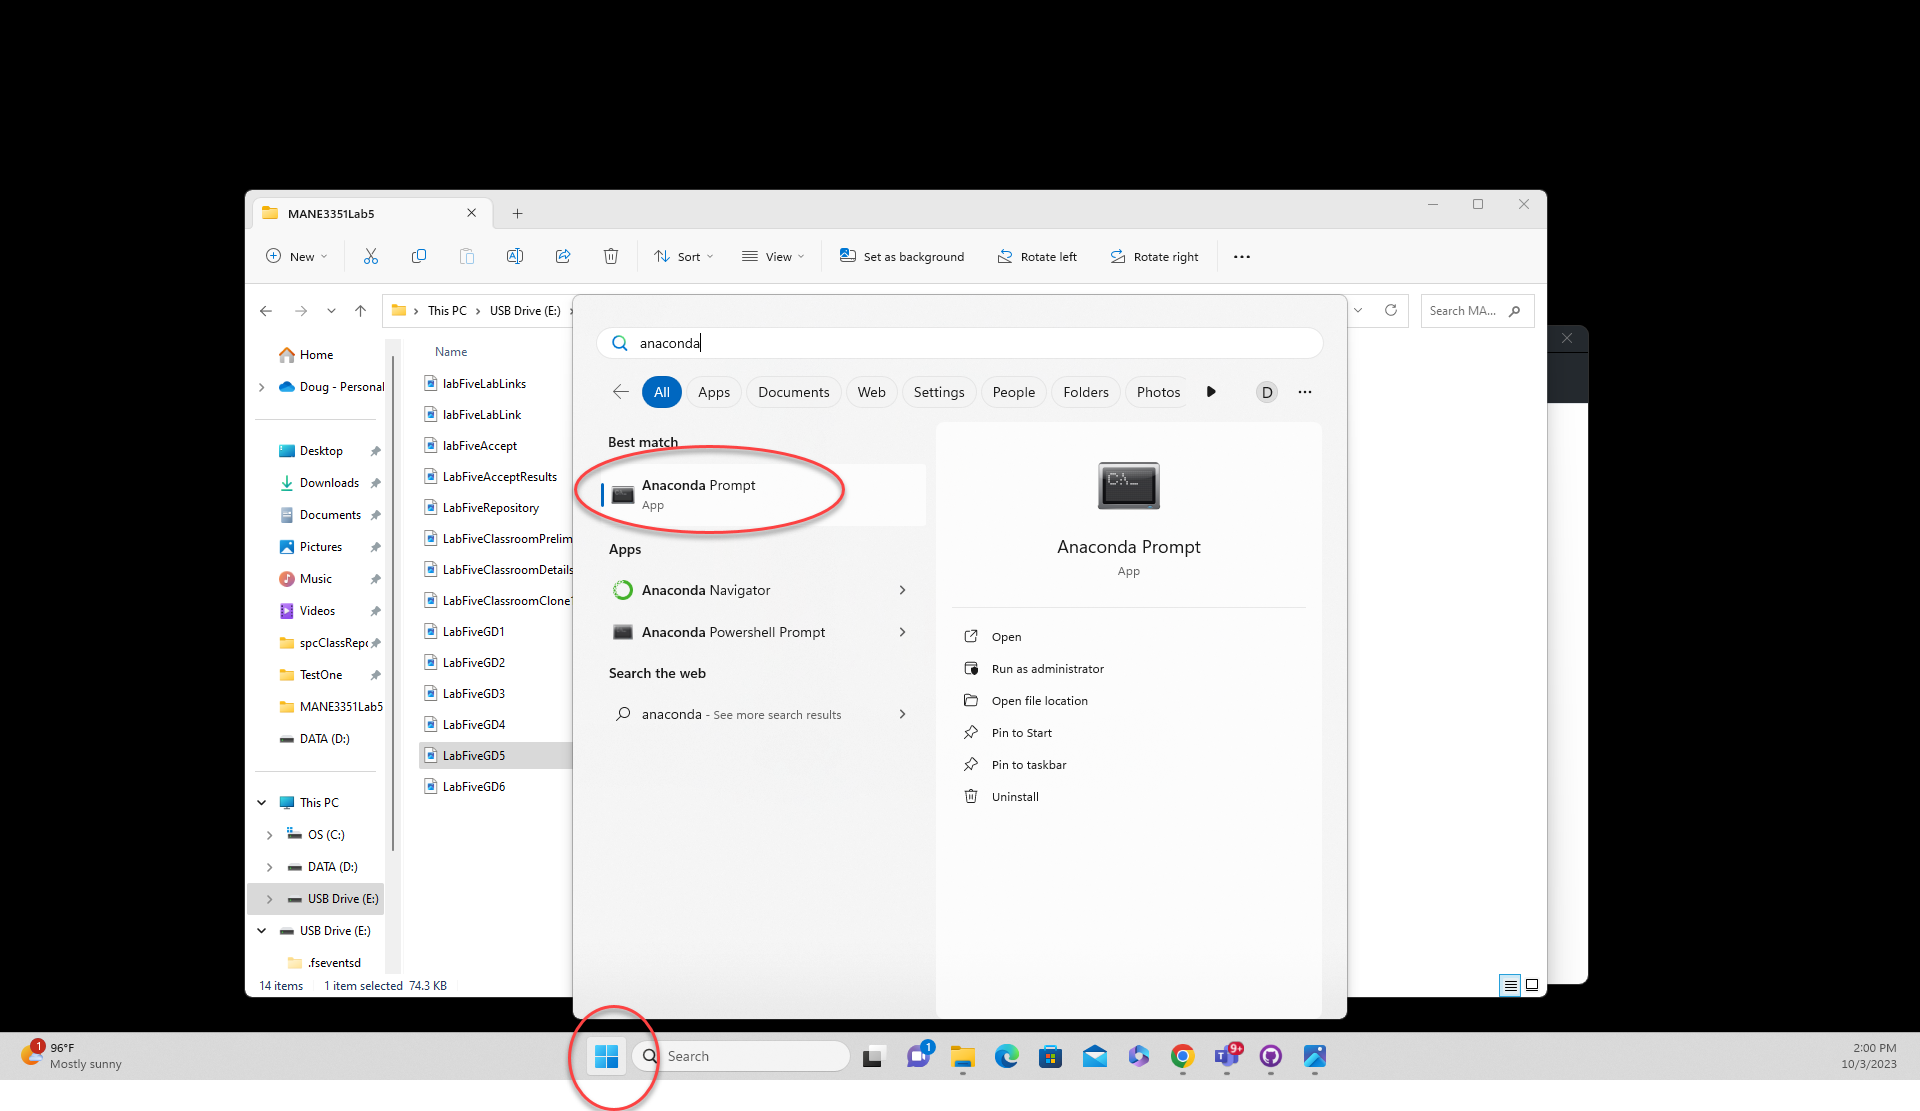Open Microsoft Edge from taskbar
The width and height of the screenshot is (1920, 1111).
[1007, 1056]
